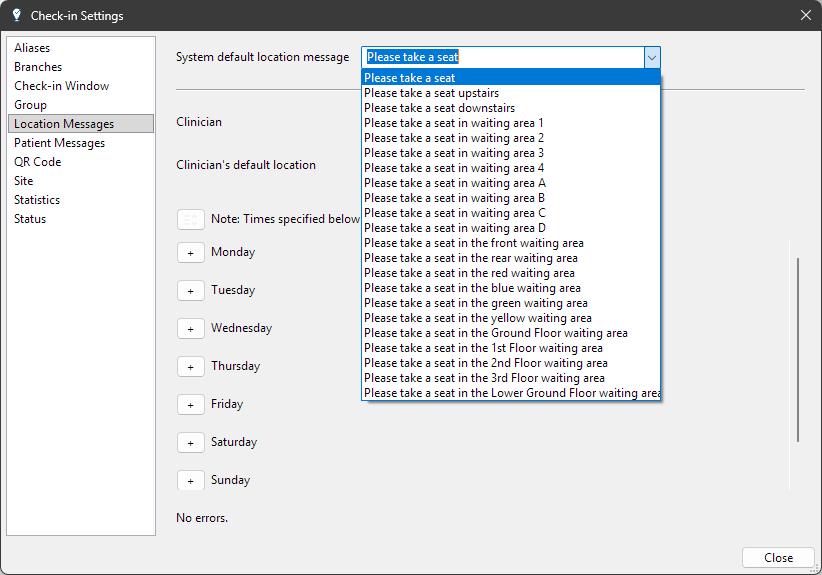Expand the Wednesday schedule with plus button

pyautogui.click(x=191, y=329)
